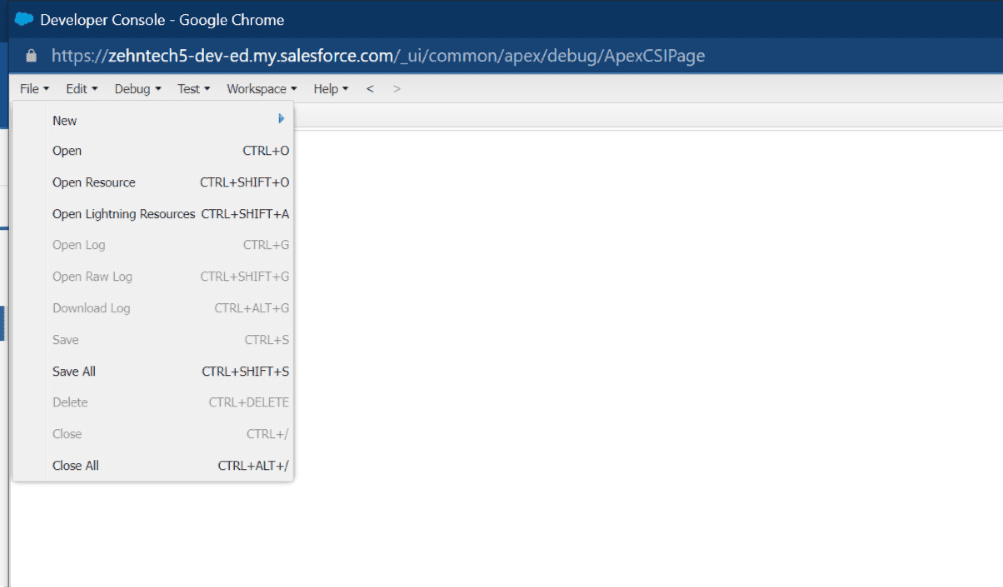This screenshot has width=1003, height=587.
Task: Click the Open Log menu entry
Action: point(78,245)
